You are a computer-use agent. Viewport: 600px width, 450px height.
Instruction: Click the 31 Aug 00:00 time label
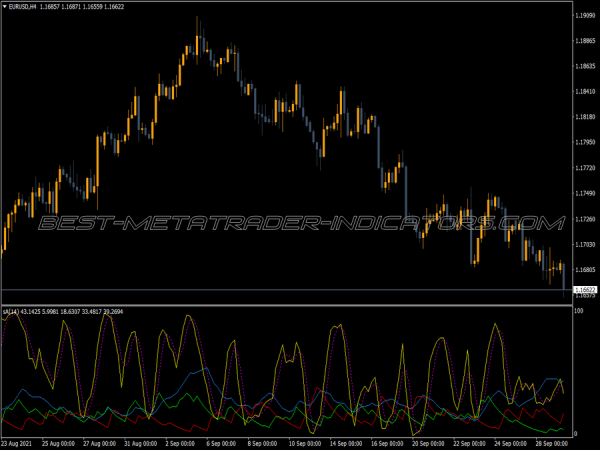(140, 444)
